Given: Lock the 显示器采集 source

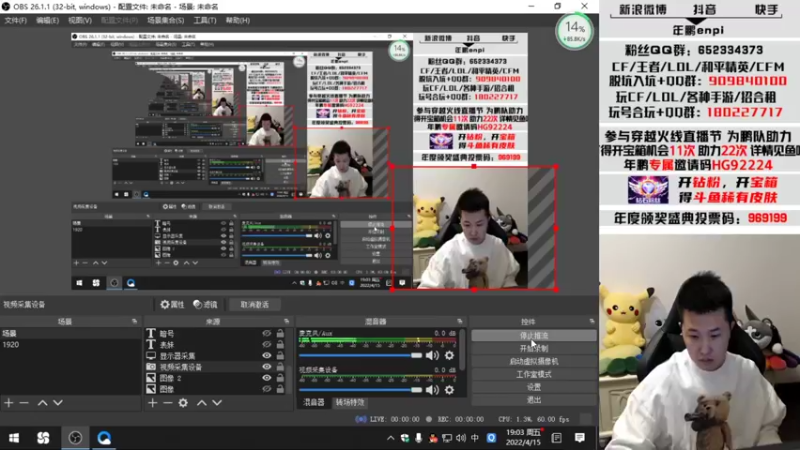Looking at the screenshot, I should [x=280, y=356].
